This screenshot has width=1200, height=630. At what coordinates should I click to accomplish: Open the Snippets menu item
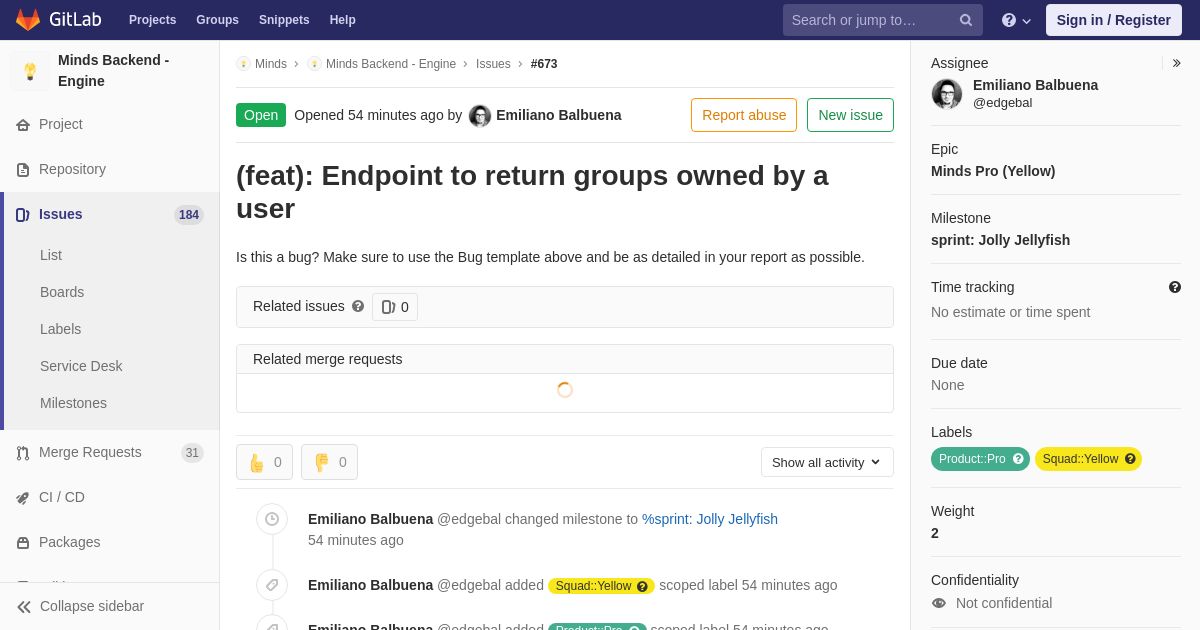pos(284,20)
